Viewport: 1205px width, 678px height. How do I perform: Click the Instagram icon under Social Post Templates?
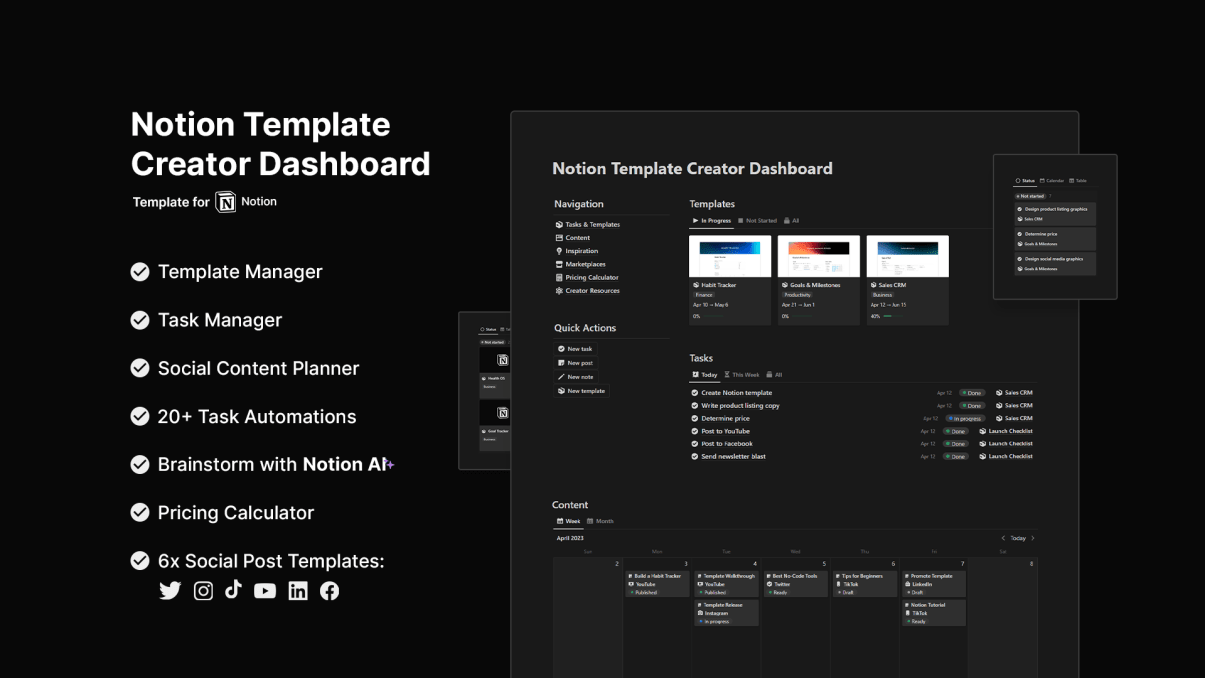(203, 590)
